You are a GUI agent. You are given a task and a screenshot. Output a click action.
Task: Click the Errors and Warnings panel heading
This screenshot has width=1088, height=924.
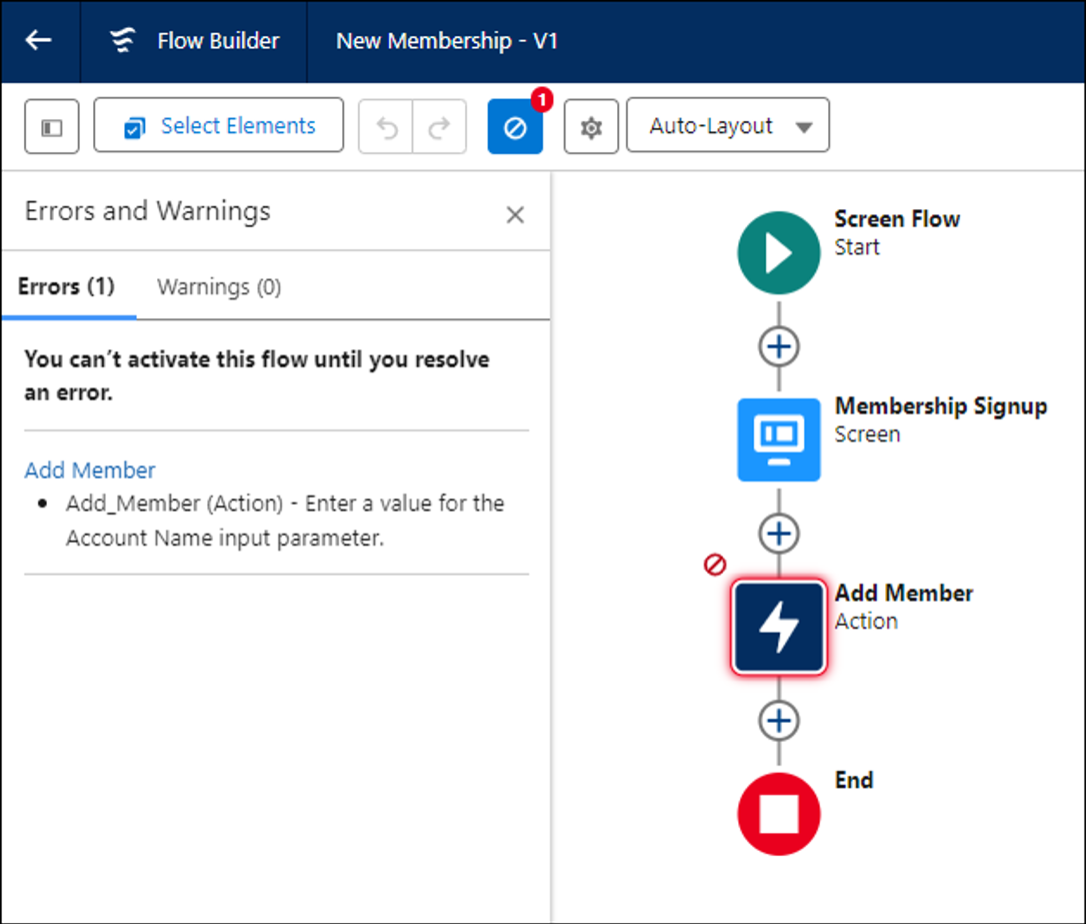[x=148, y=212]
